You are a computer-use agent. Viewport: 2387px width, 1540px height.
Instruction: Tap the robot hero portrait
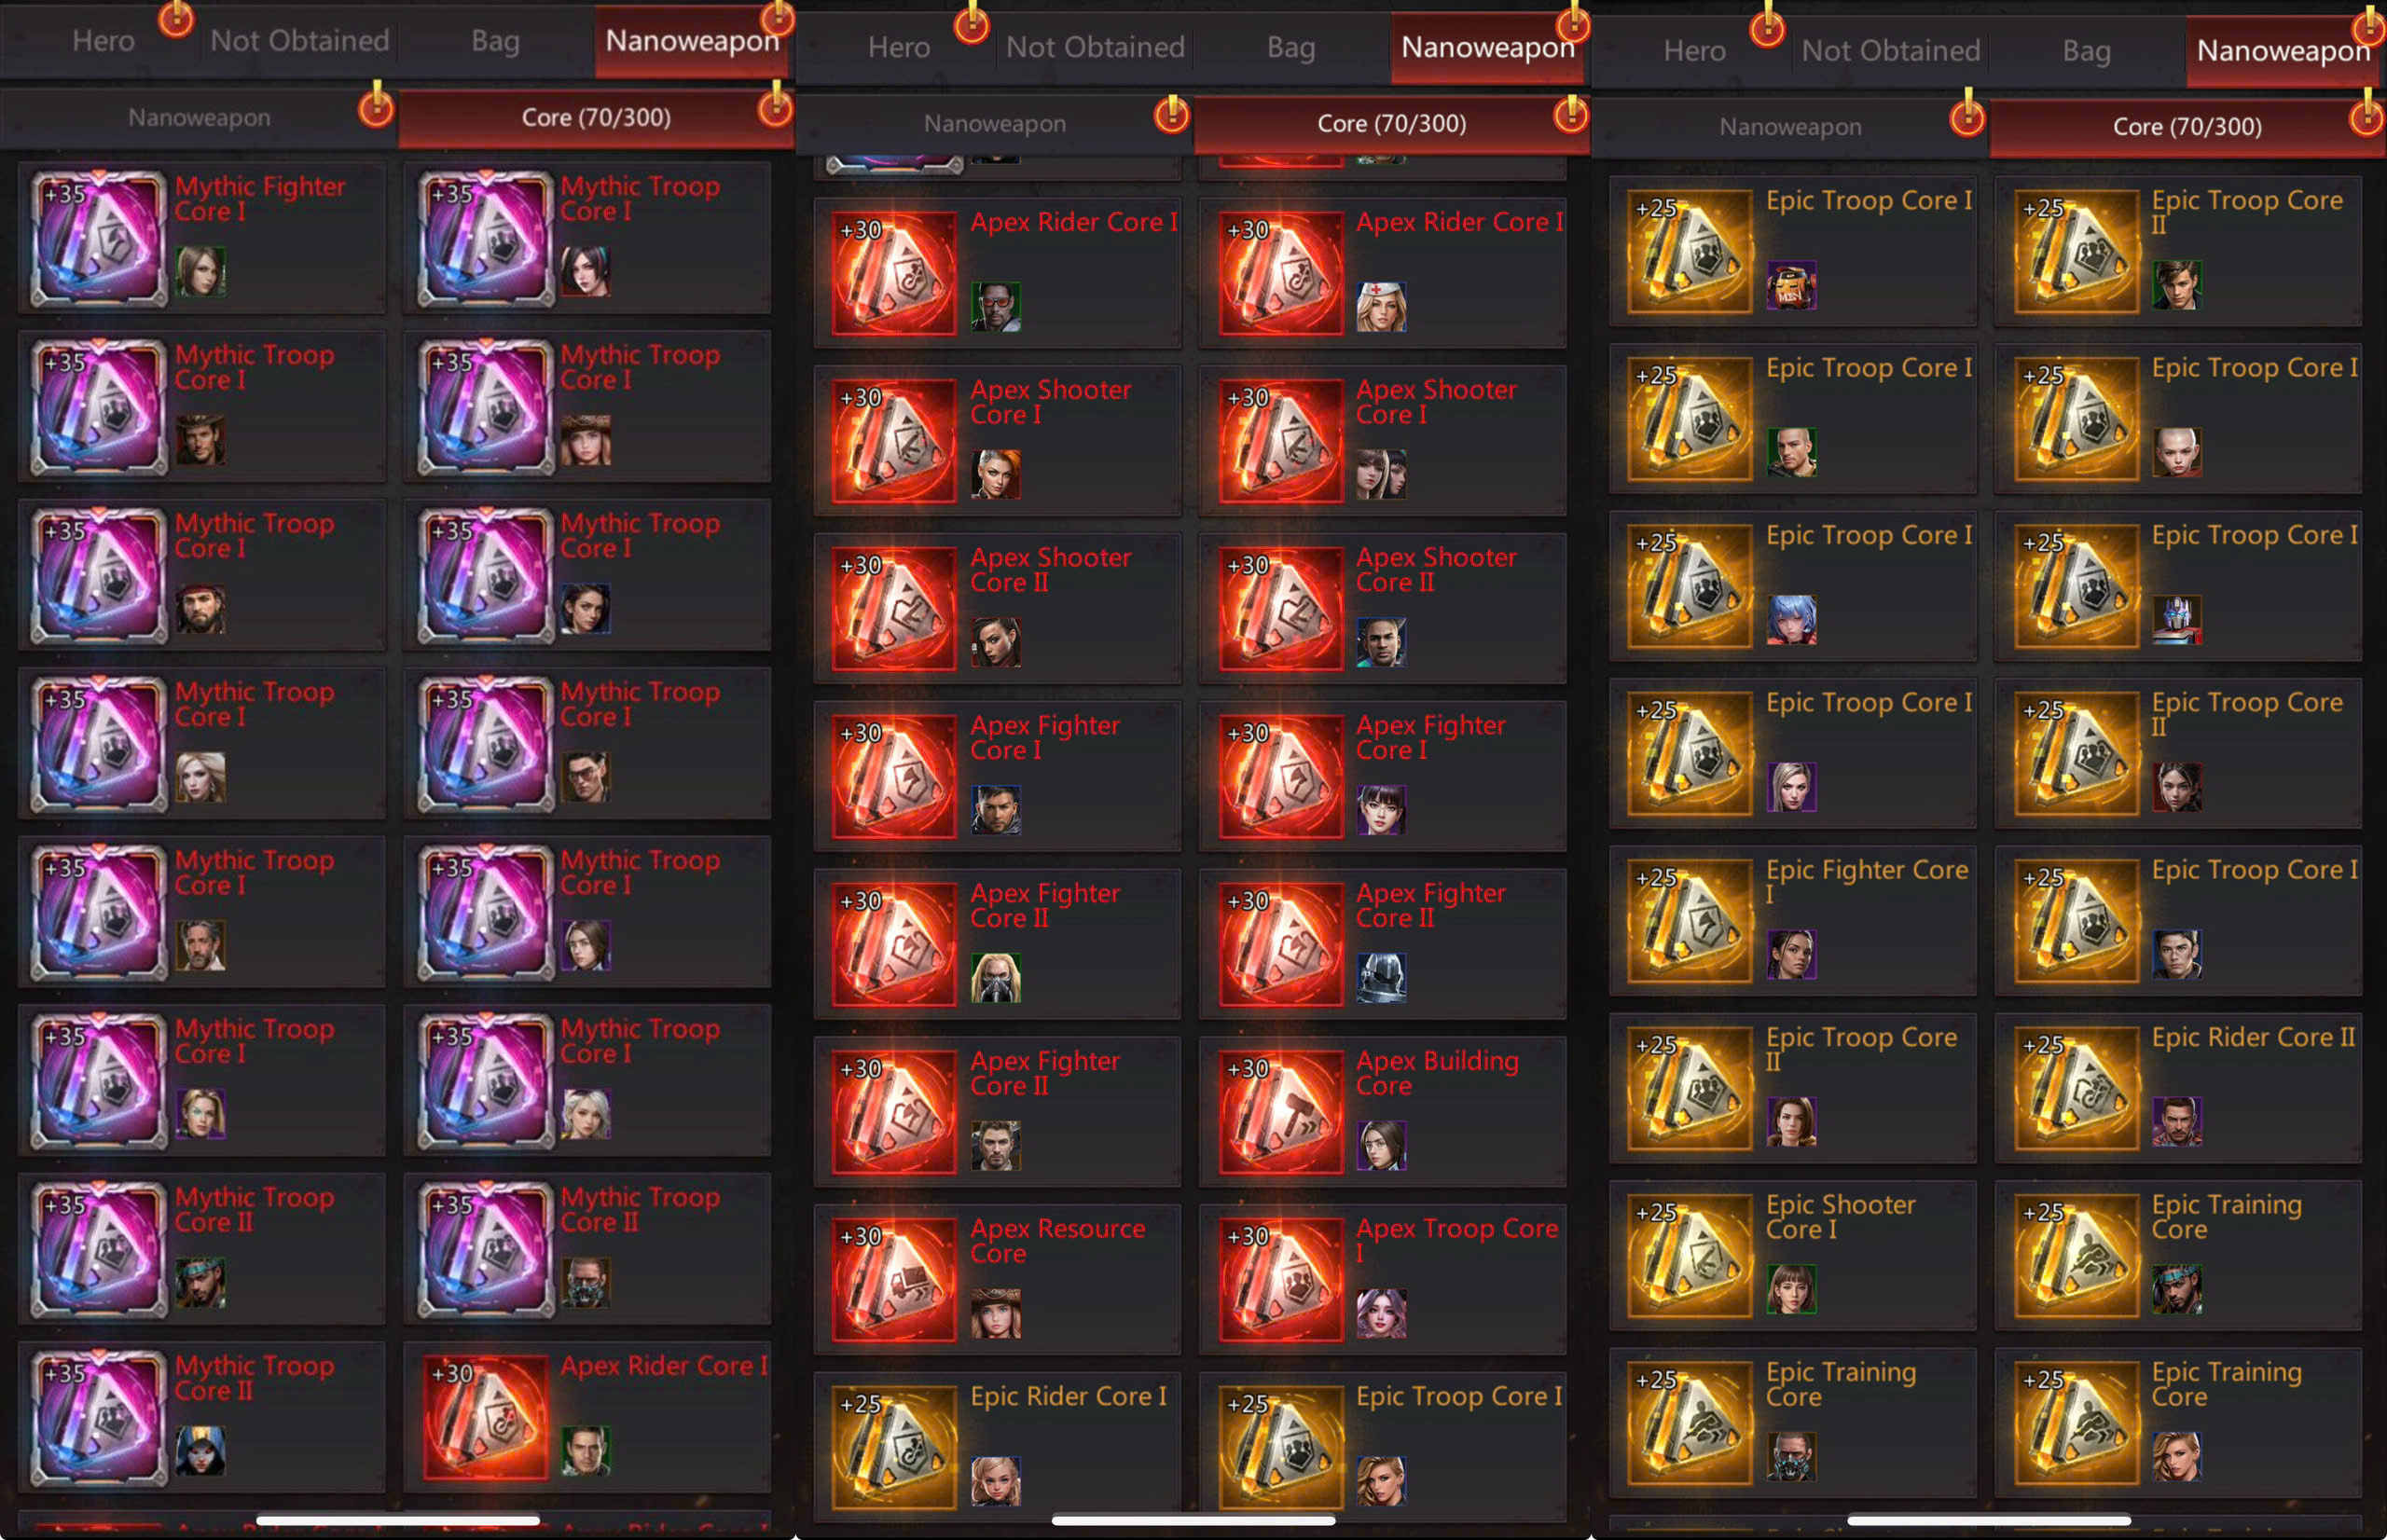(2176, 620)
